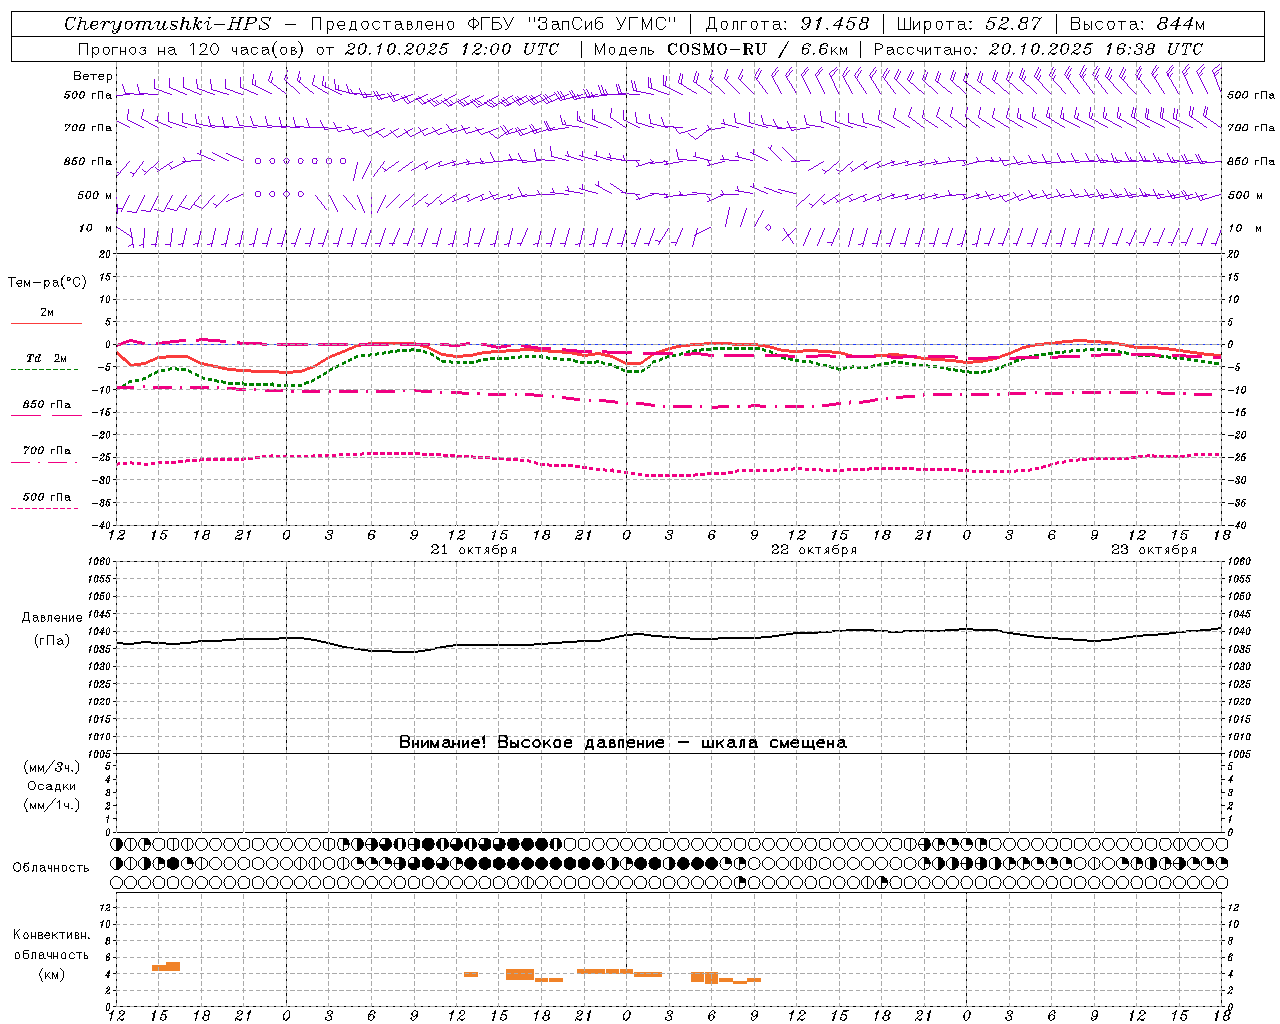Click 'Прогноз на 120 часа(ов)' forecast text

[x=192, y=48]
